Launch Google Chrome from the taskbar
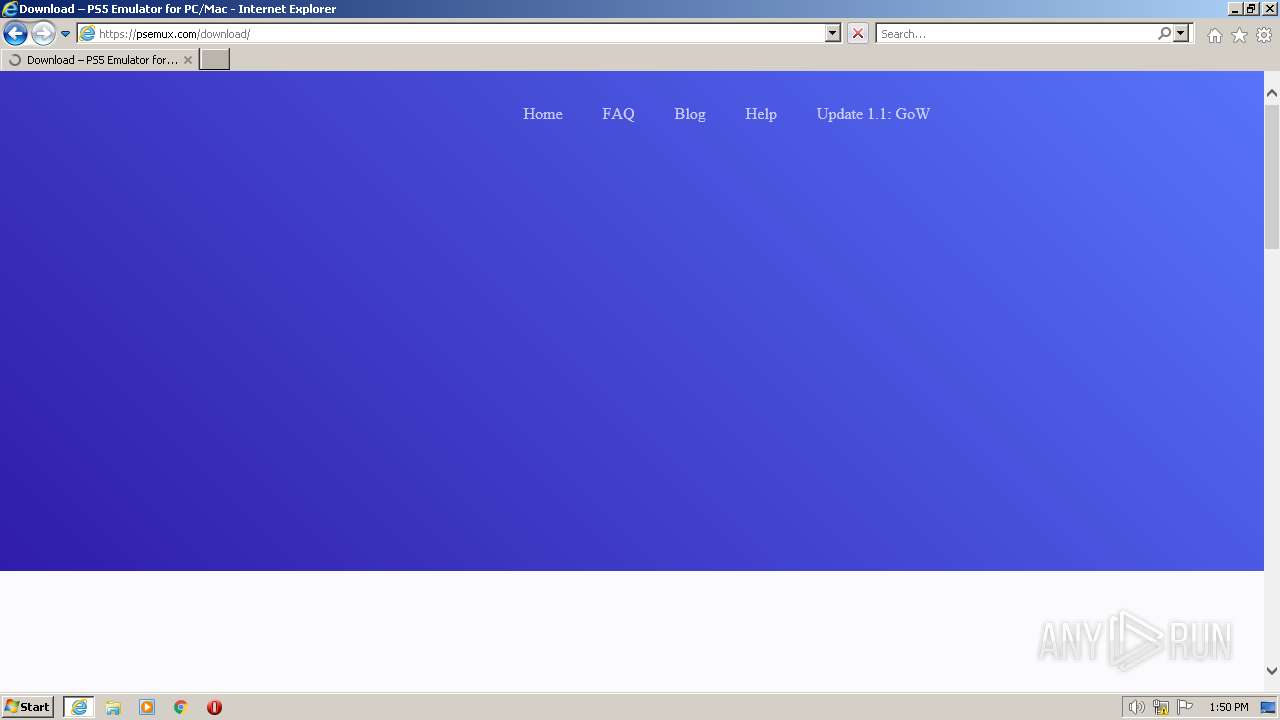This screenshot has height=720, width=1280. click(x=181, y=707)
